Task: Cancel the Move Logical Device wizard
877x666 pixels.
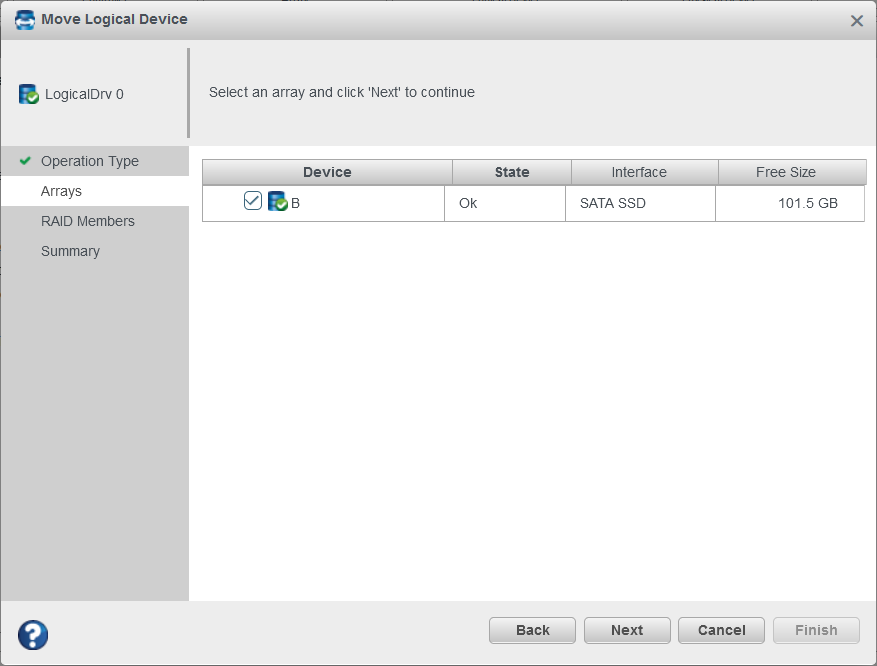Action: (x=720, y=630)
